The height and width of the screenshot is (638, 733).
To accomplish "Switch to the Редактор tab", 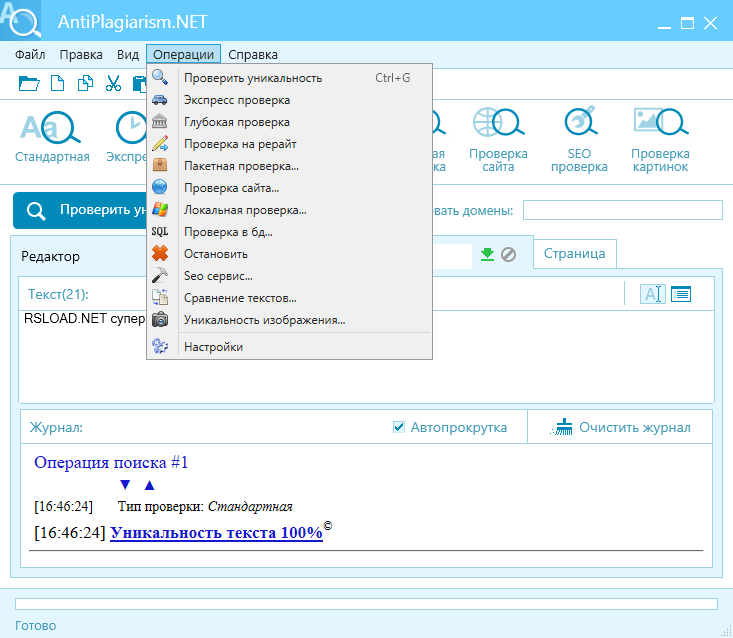I will (50, 256).
